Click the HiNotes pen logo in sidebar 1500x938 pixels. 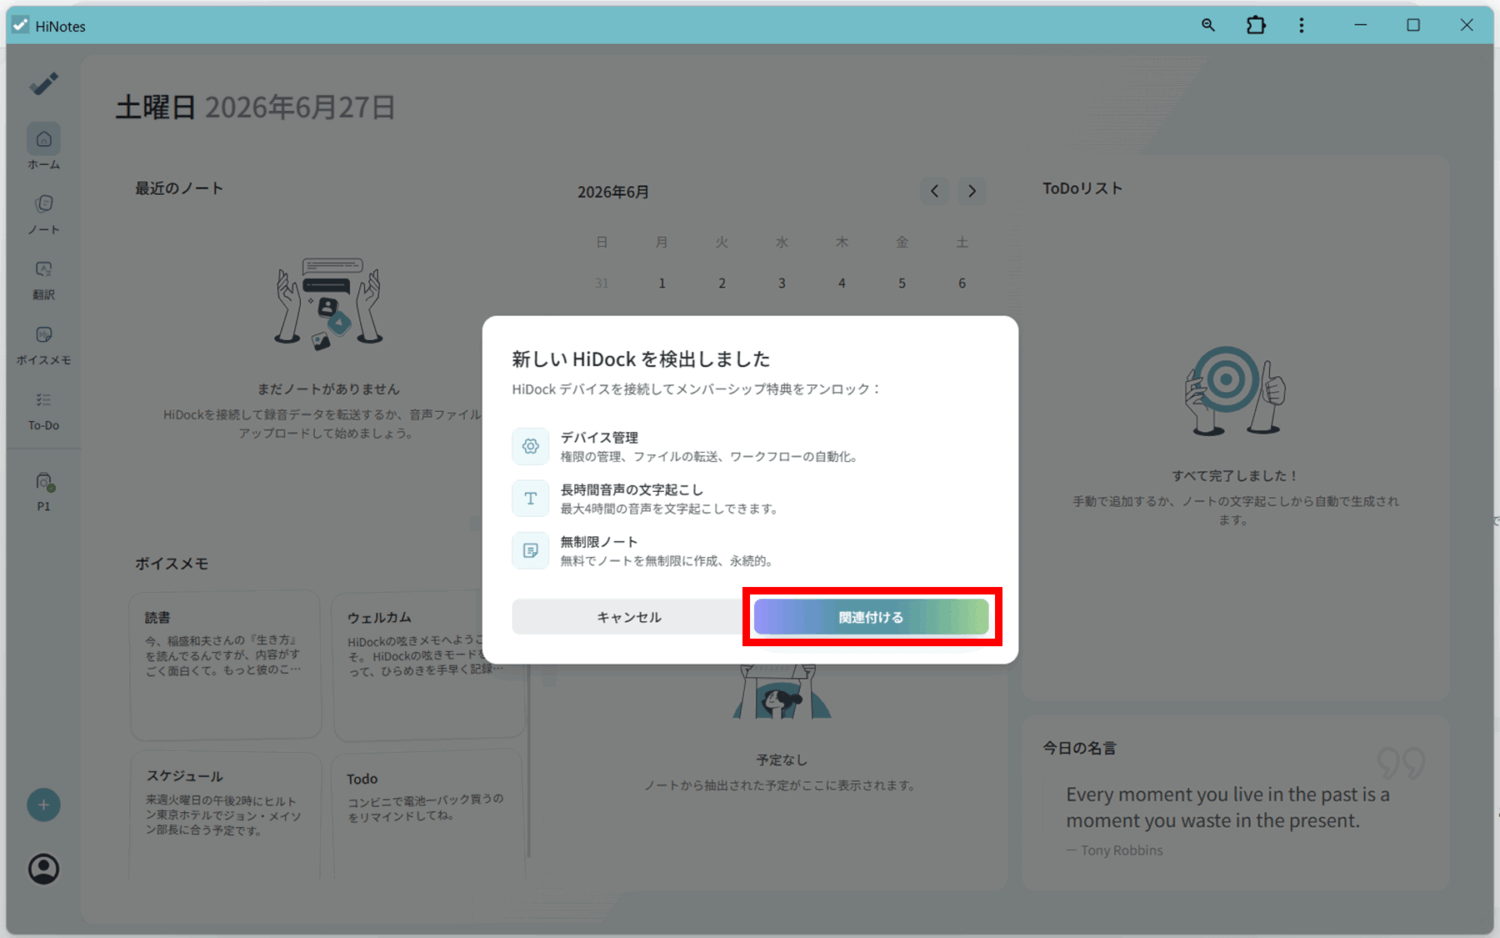43,83
